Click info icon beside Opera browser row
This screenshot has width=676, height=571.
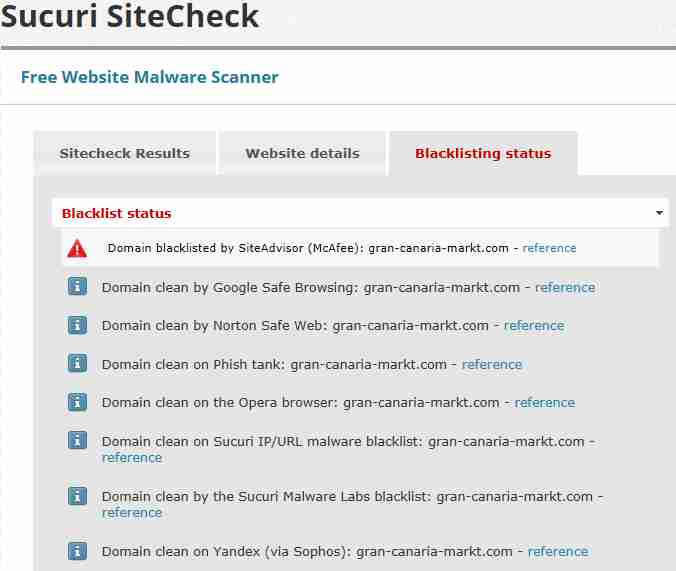coord(77,402)
